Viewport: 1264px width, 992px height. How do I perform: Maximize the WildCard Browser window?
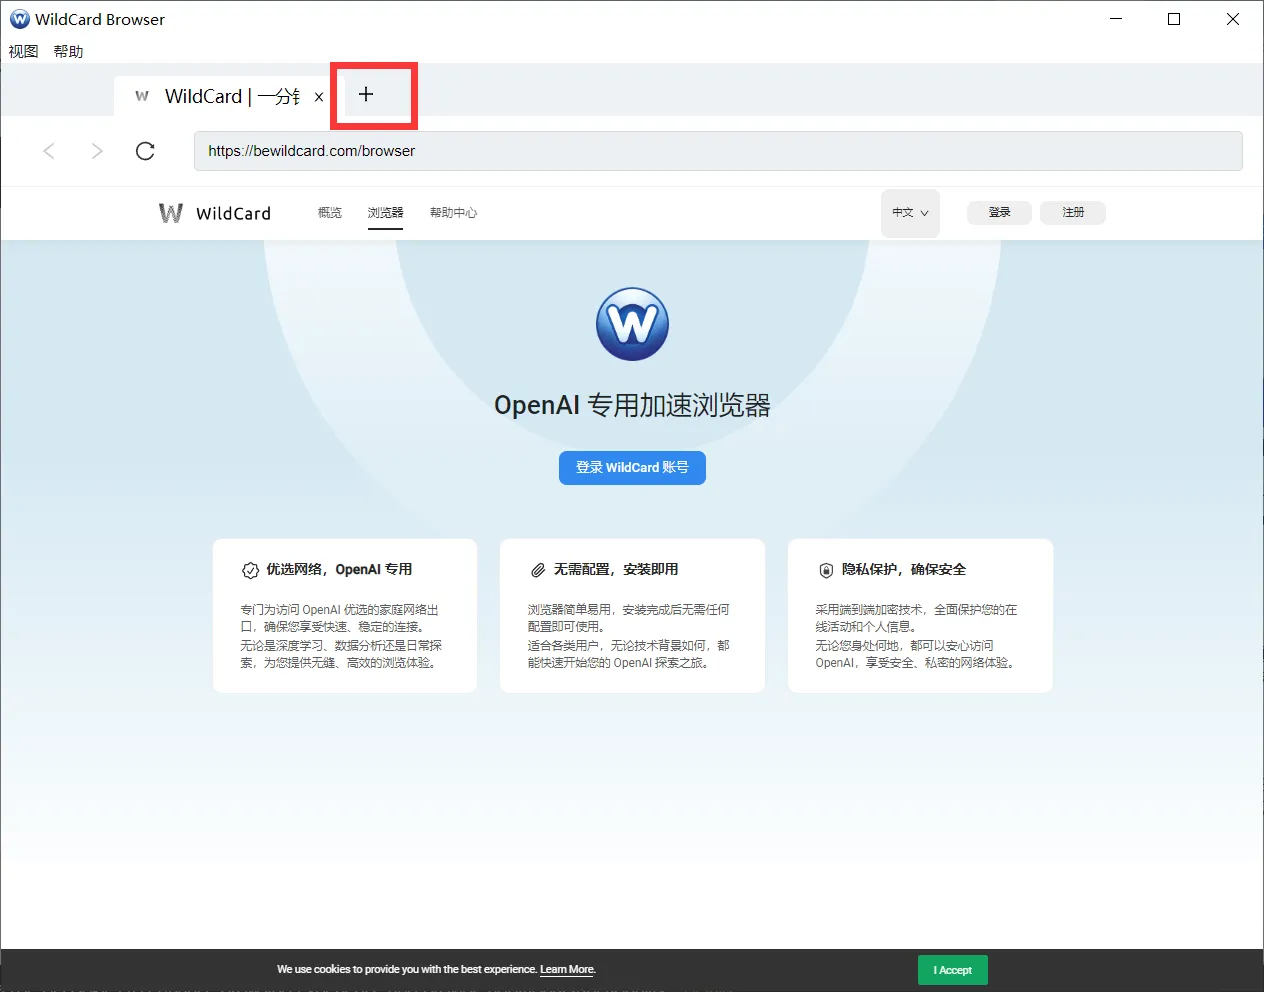(x=1174, y=19)
